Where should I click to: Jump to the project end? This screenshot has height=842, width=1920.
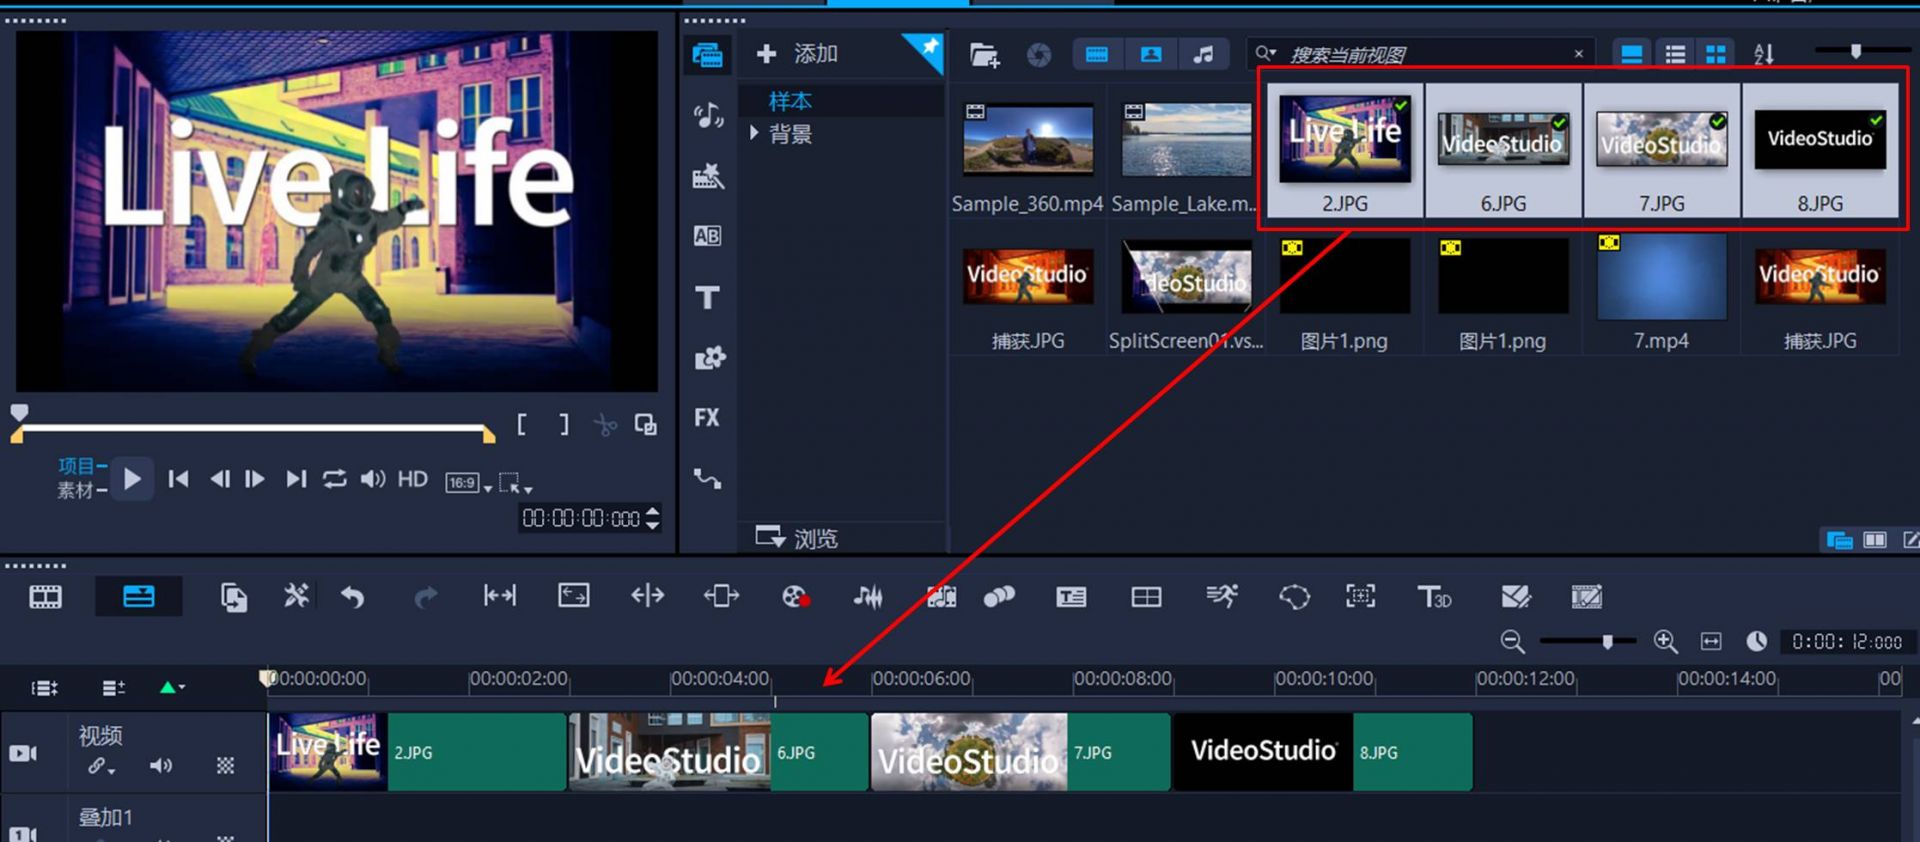click(x=295, y=479)
